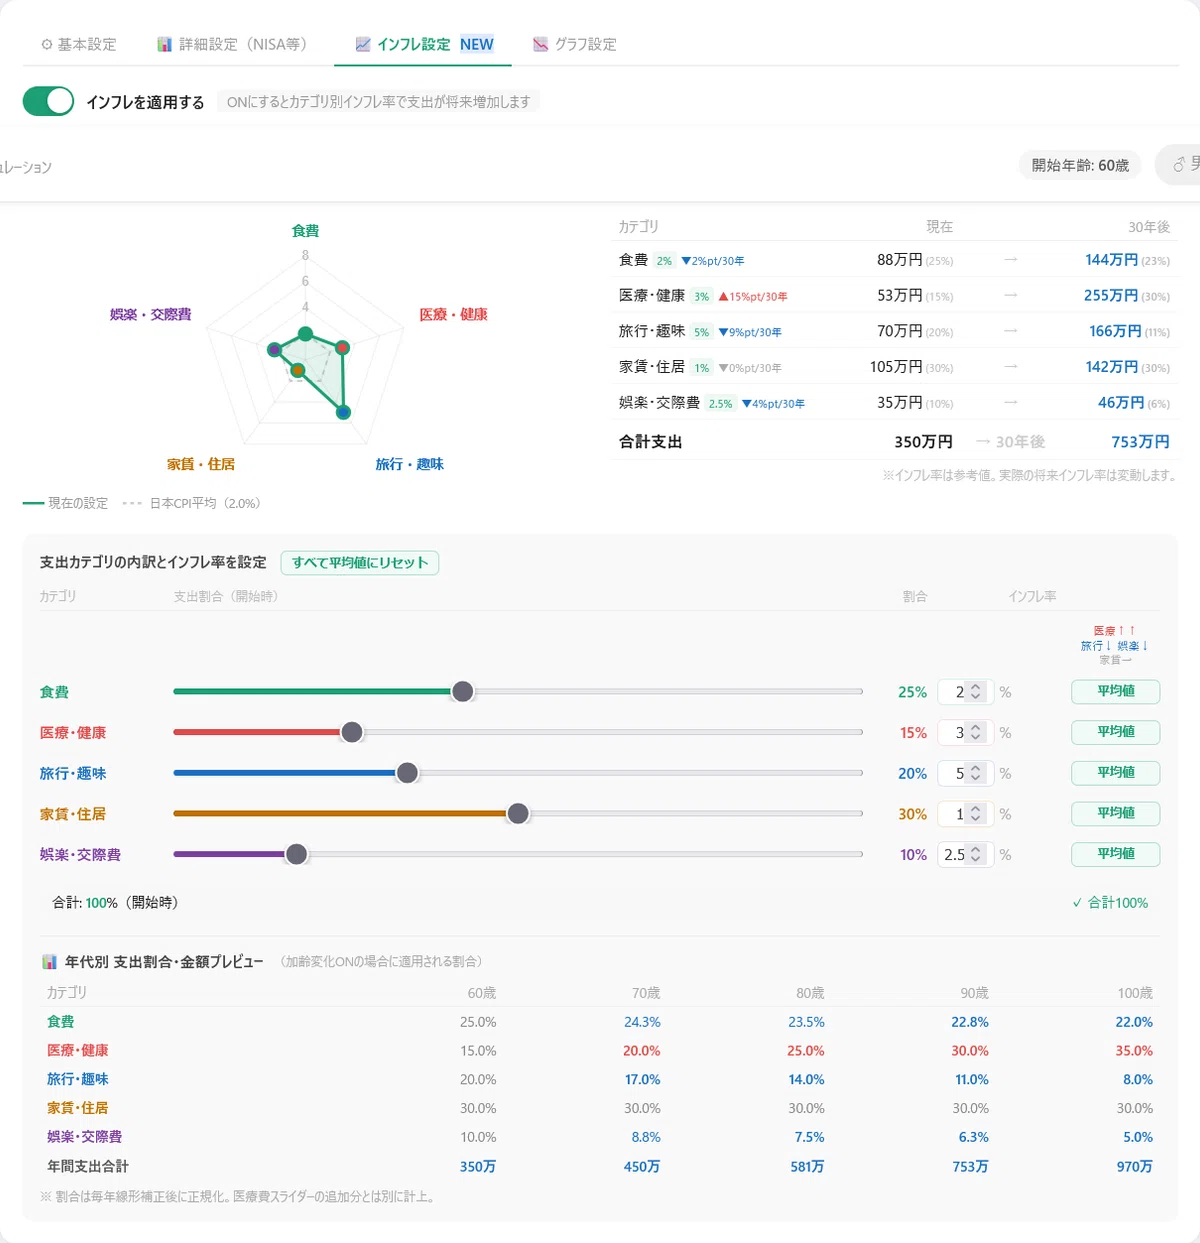Click the 144万円 future value for 食費
The image size is (1200, 1243).
pyautogui.click(x=1111, y=260)
